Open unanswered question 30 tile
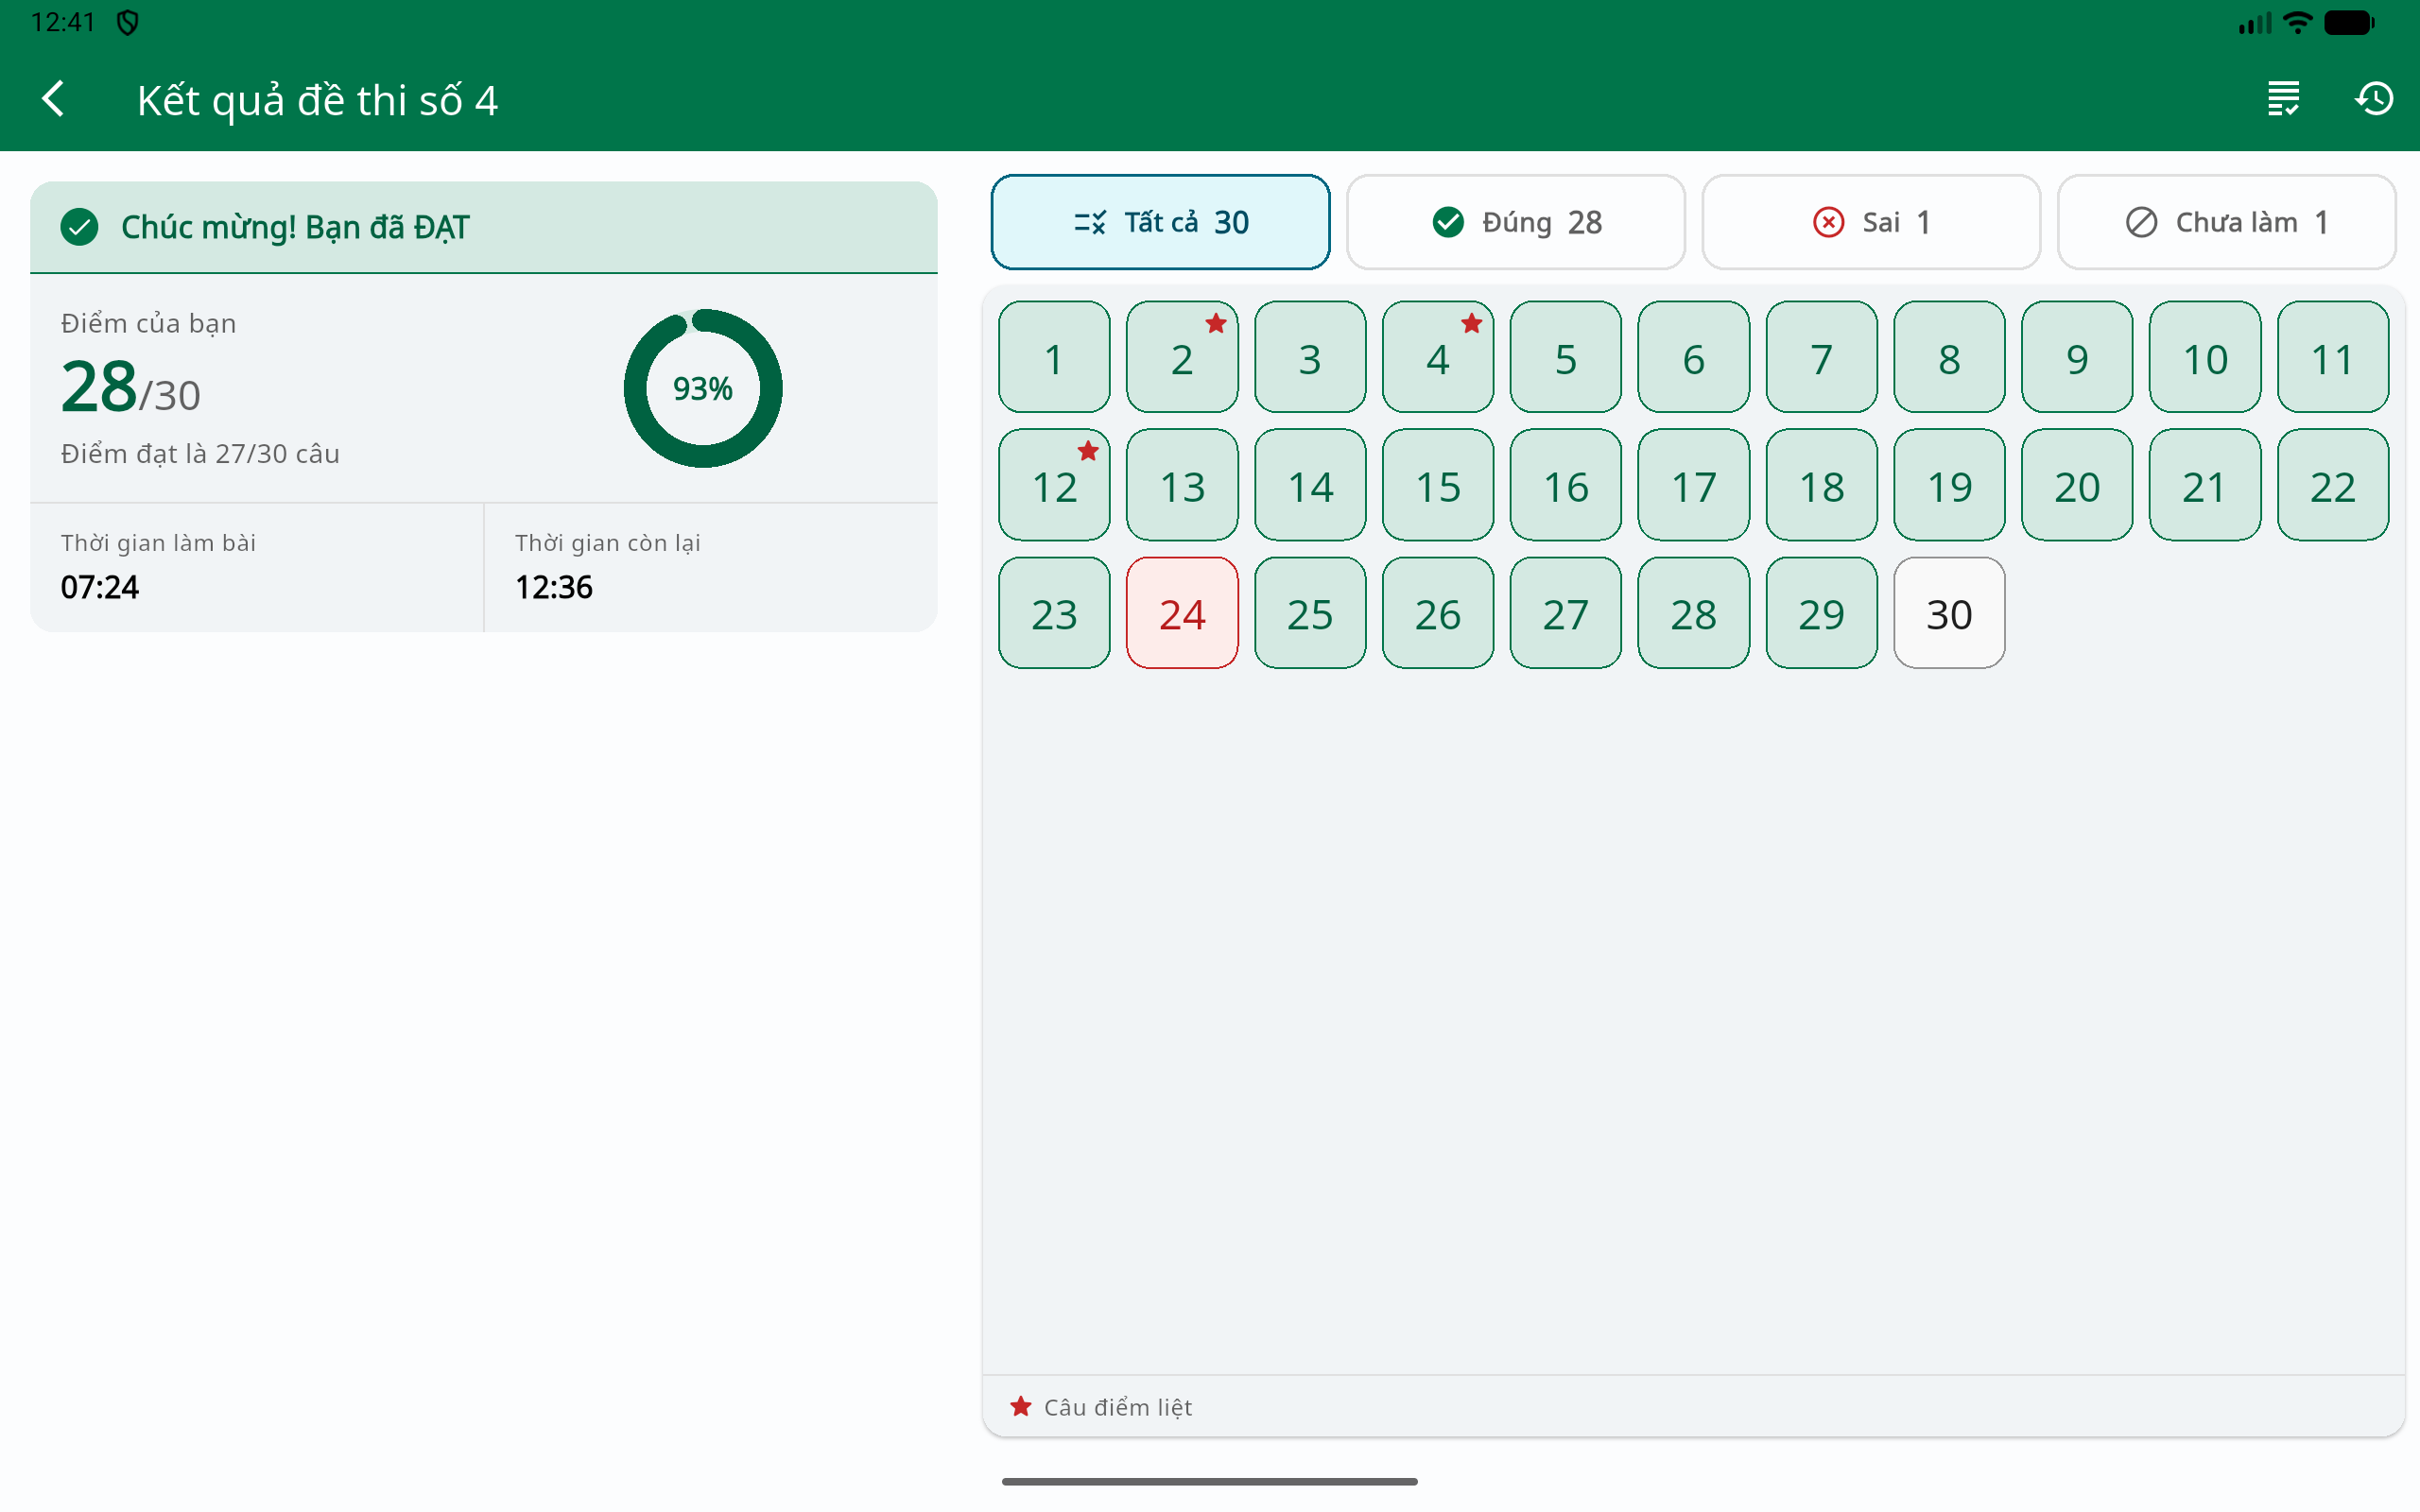The width and height of the screenshot is (2420, 1512). point(1949,613)
